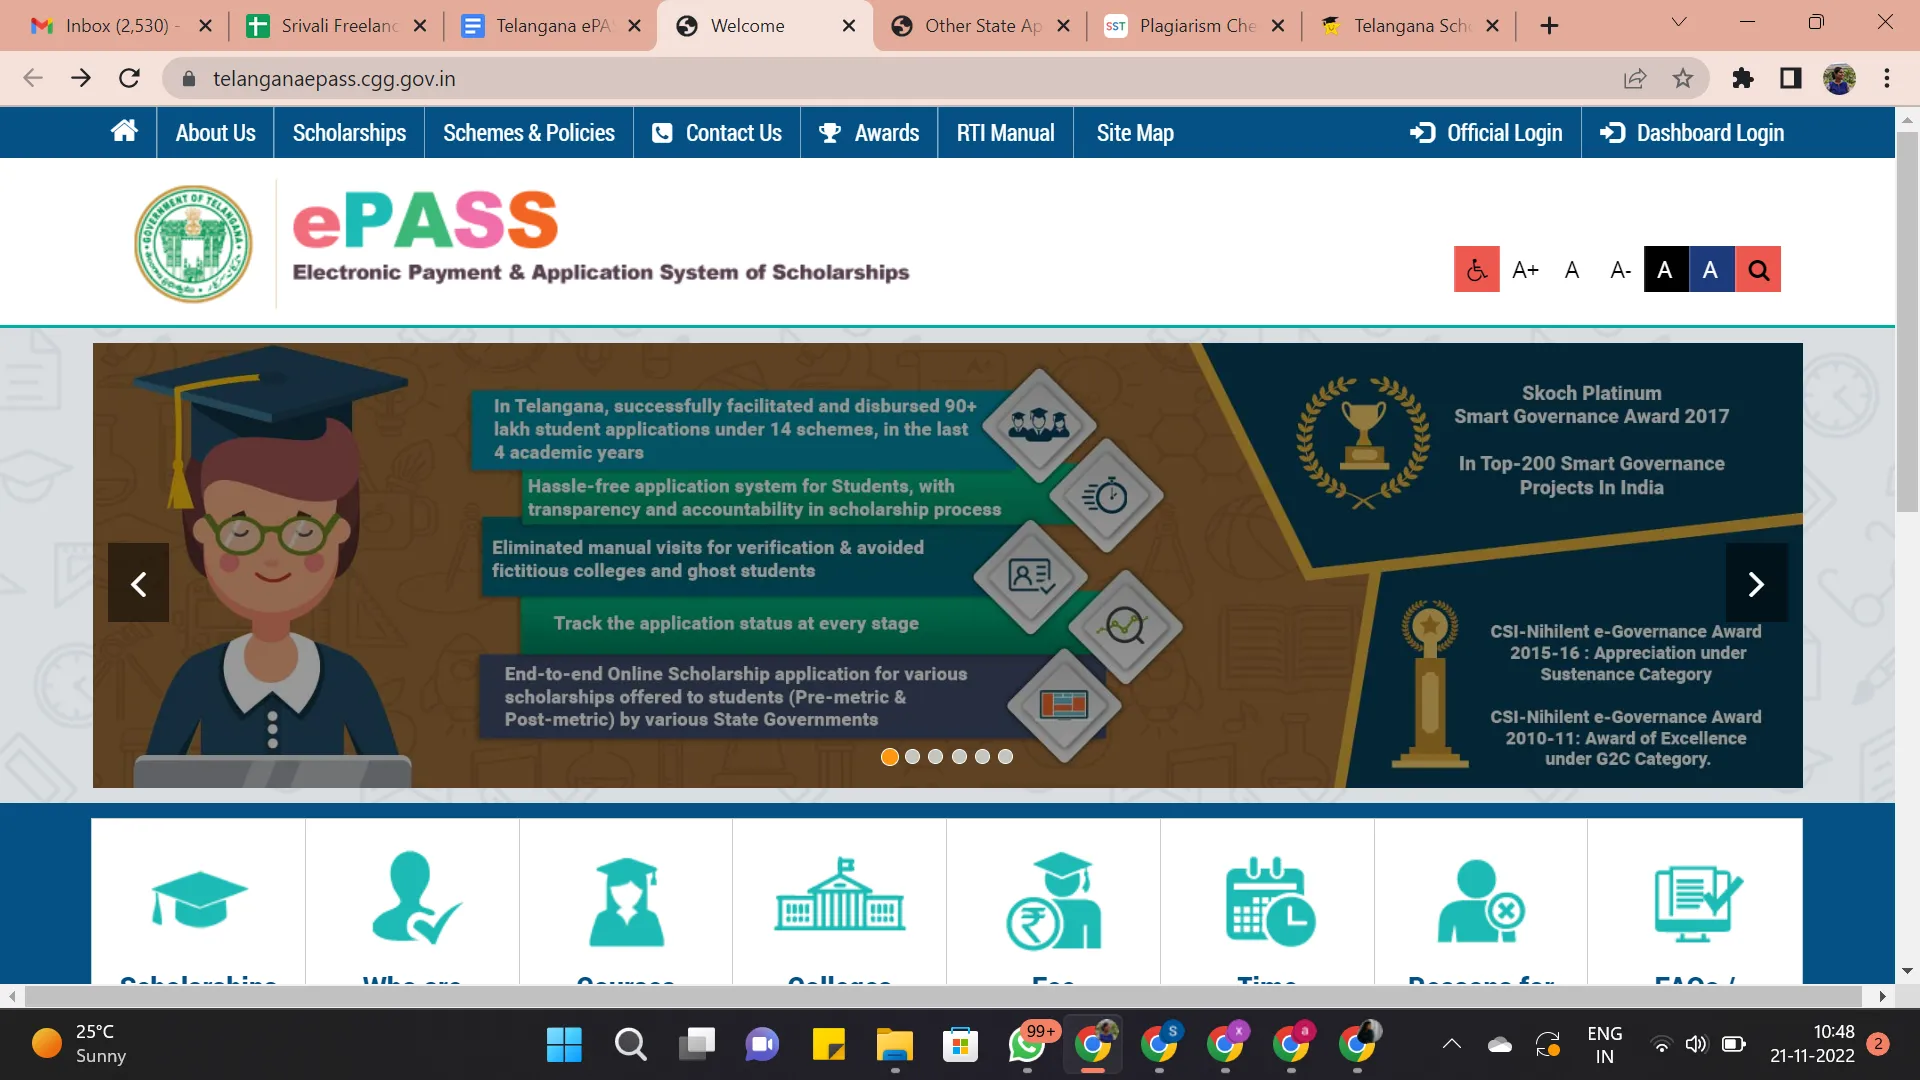Screen dimensions: 1920x1080
Task: Open Schemes & Policies menu
Action: click(x=528, y=133)
